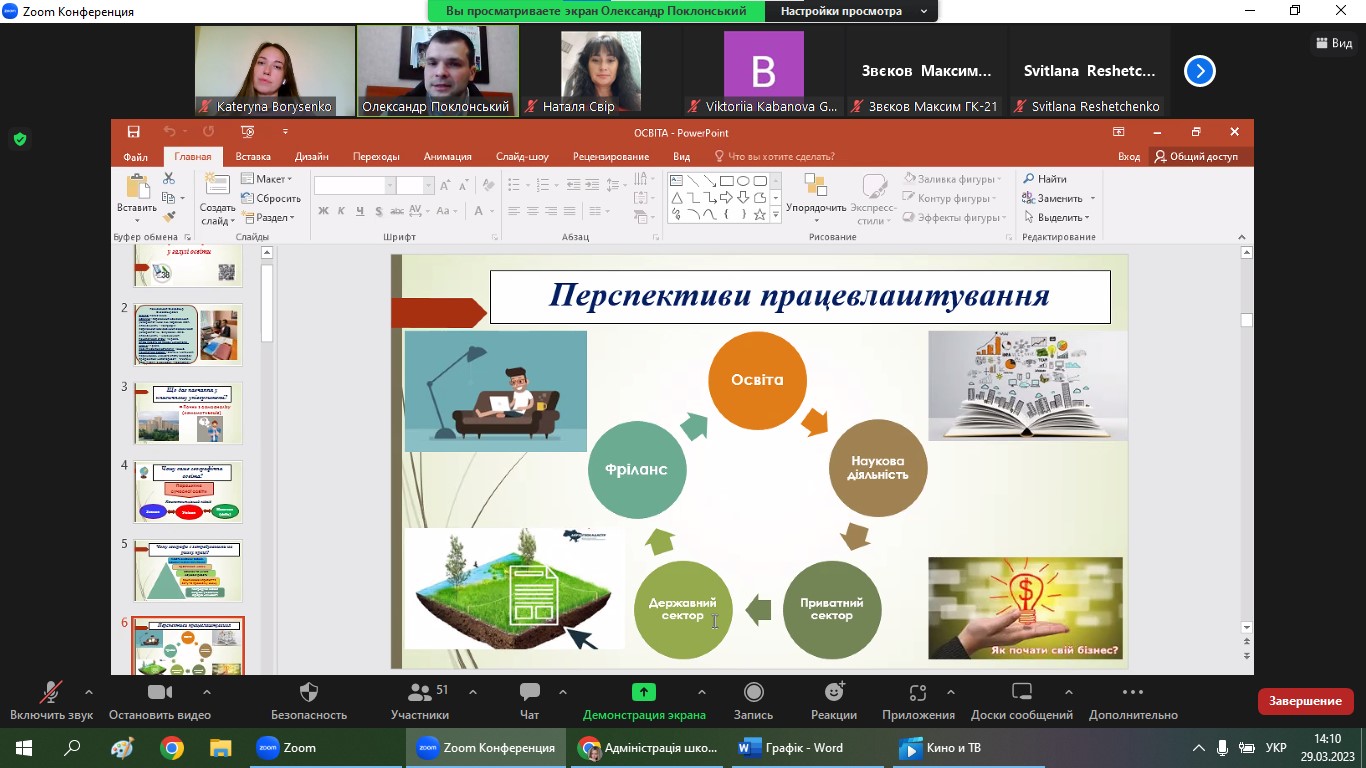Toggle the Вид view layout button
The width and height of the screenshot is (1366, 768).
[1333, 43]
